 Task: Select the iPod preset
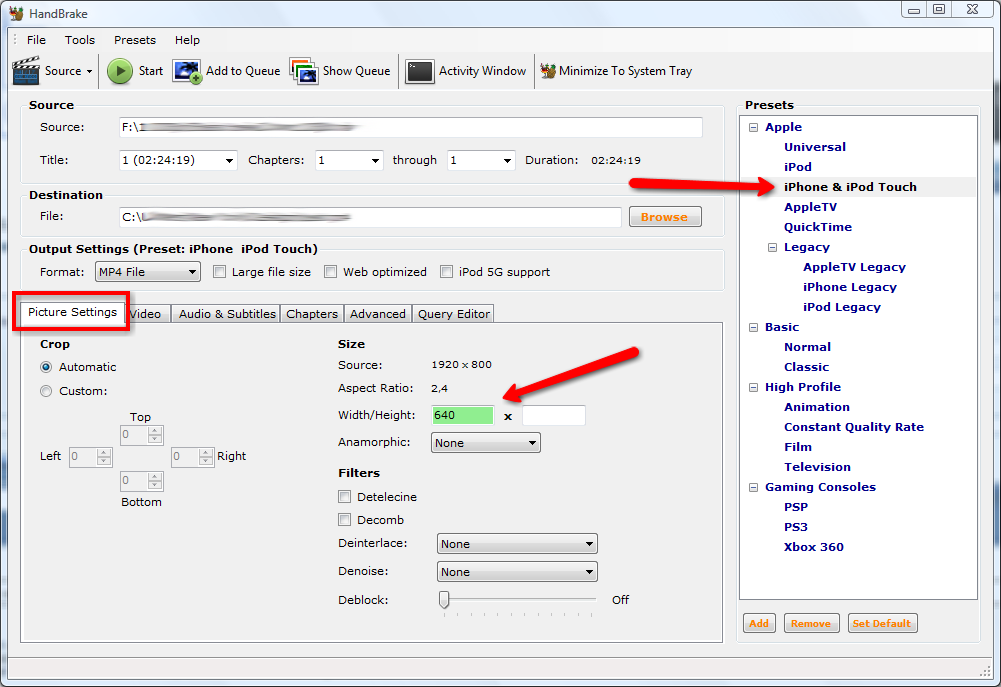tap(797, 167)
